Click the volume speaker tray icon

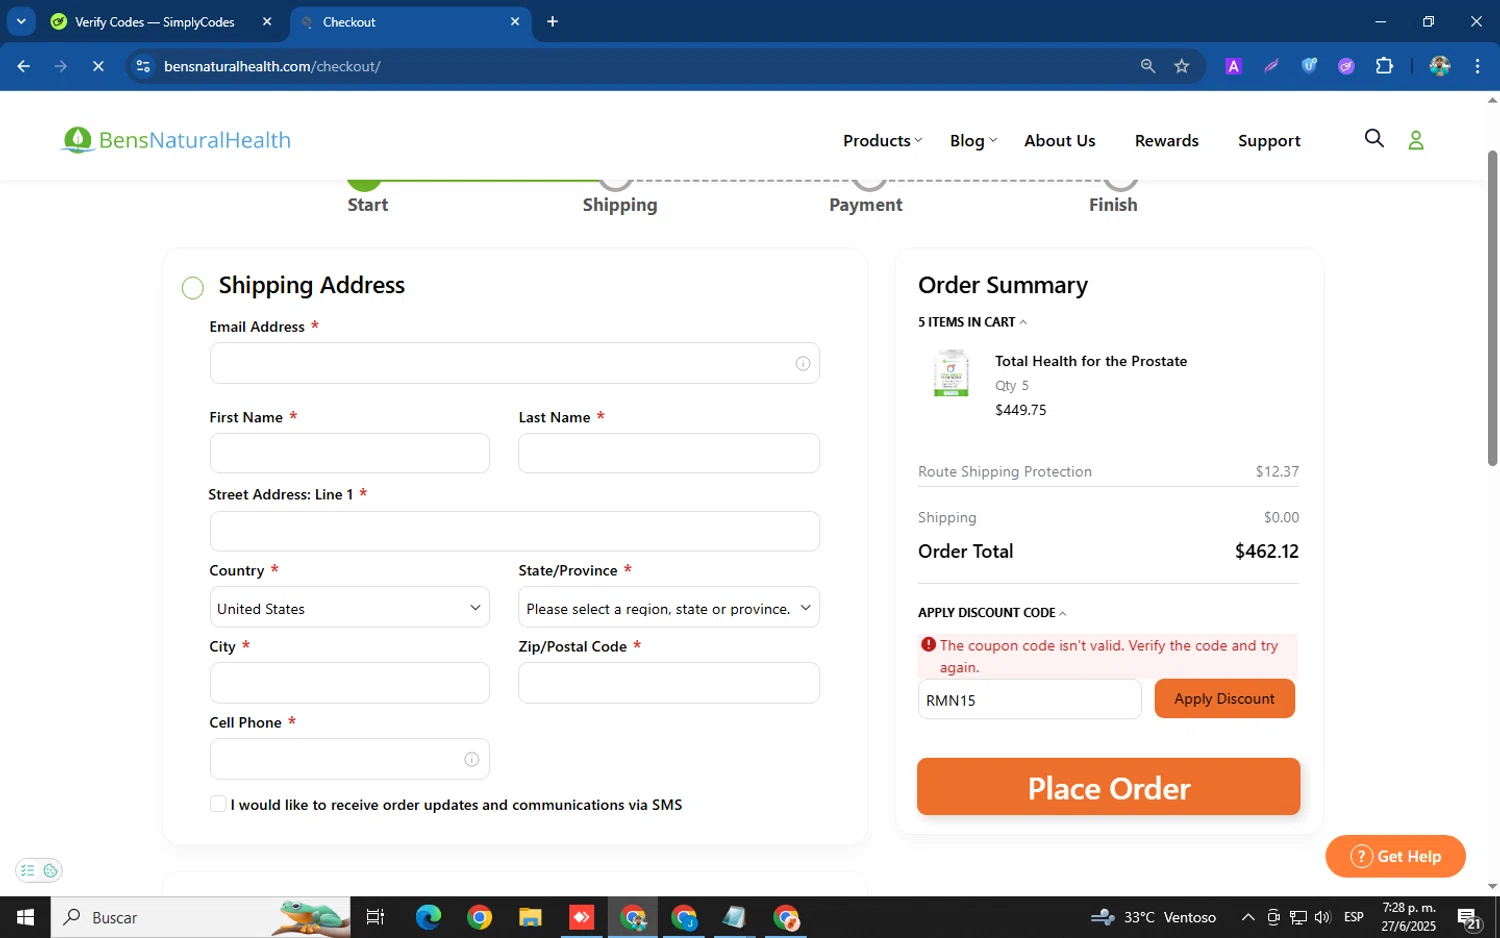(x=1323, y=917)
